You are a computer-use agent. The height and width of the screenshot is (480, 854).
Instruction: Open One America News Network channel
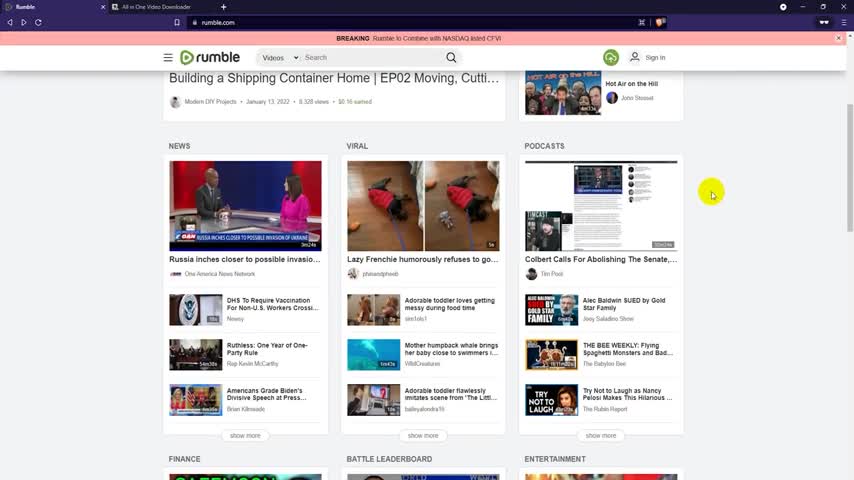(219, 274)
